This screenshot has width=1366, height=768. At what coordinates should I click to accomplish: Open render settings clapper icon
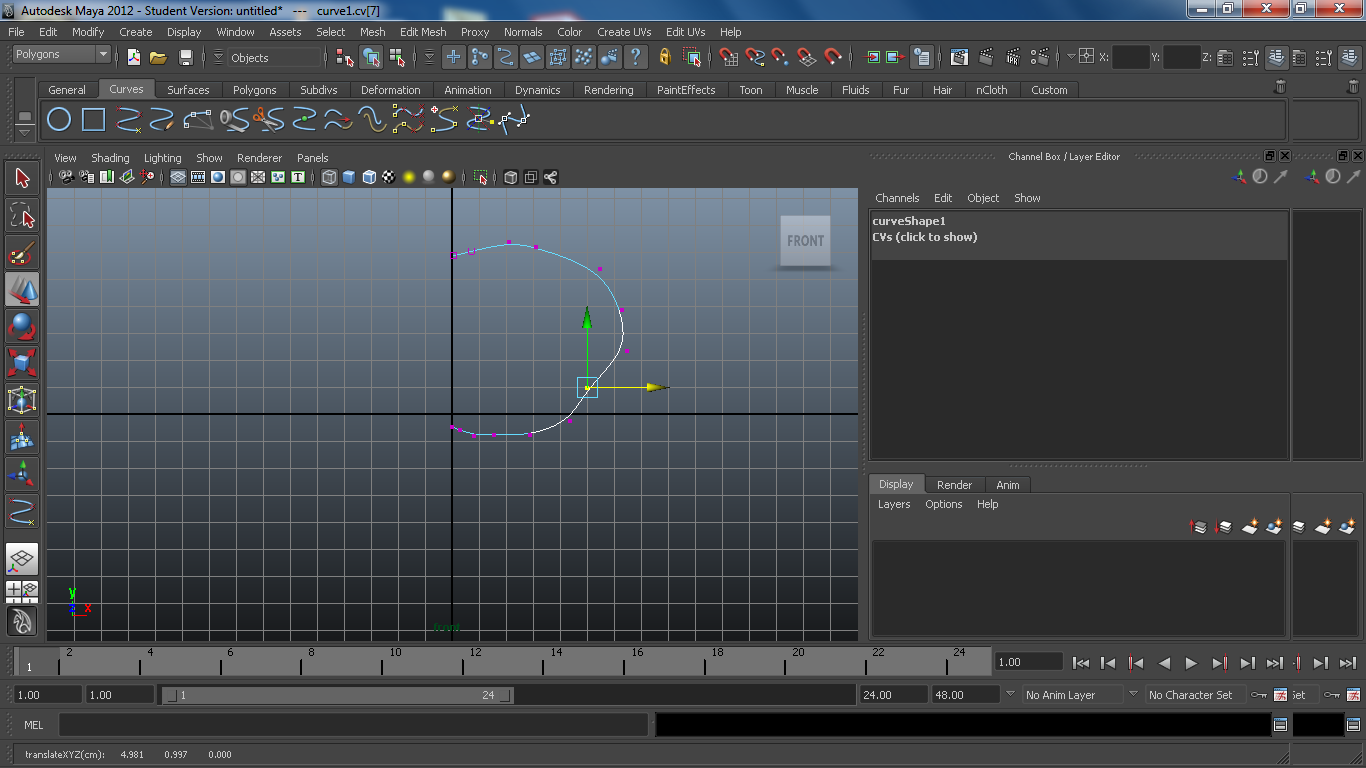coord(1041,57)
